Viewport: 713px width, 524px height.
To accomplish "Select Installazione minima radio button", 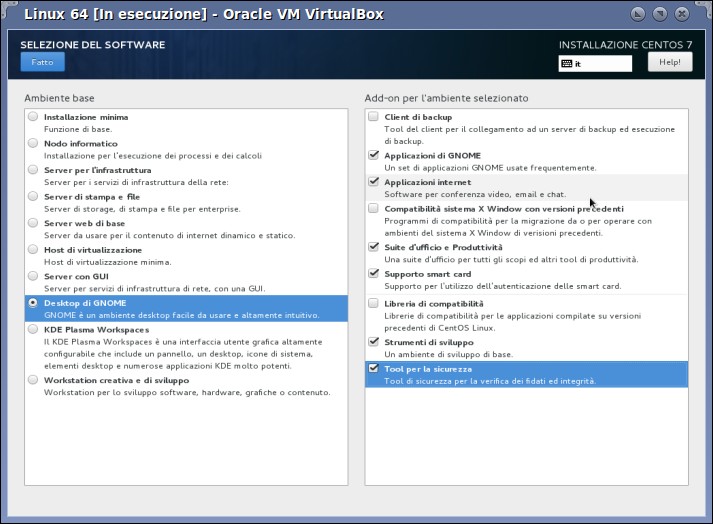I will 33,116.
